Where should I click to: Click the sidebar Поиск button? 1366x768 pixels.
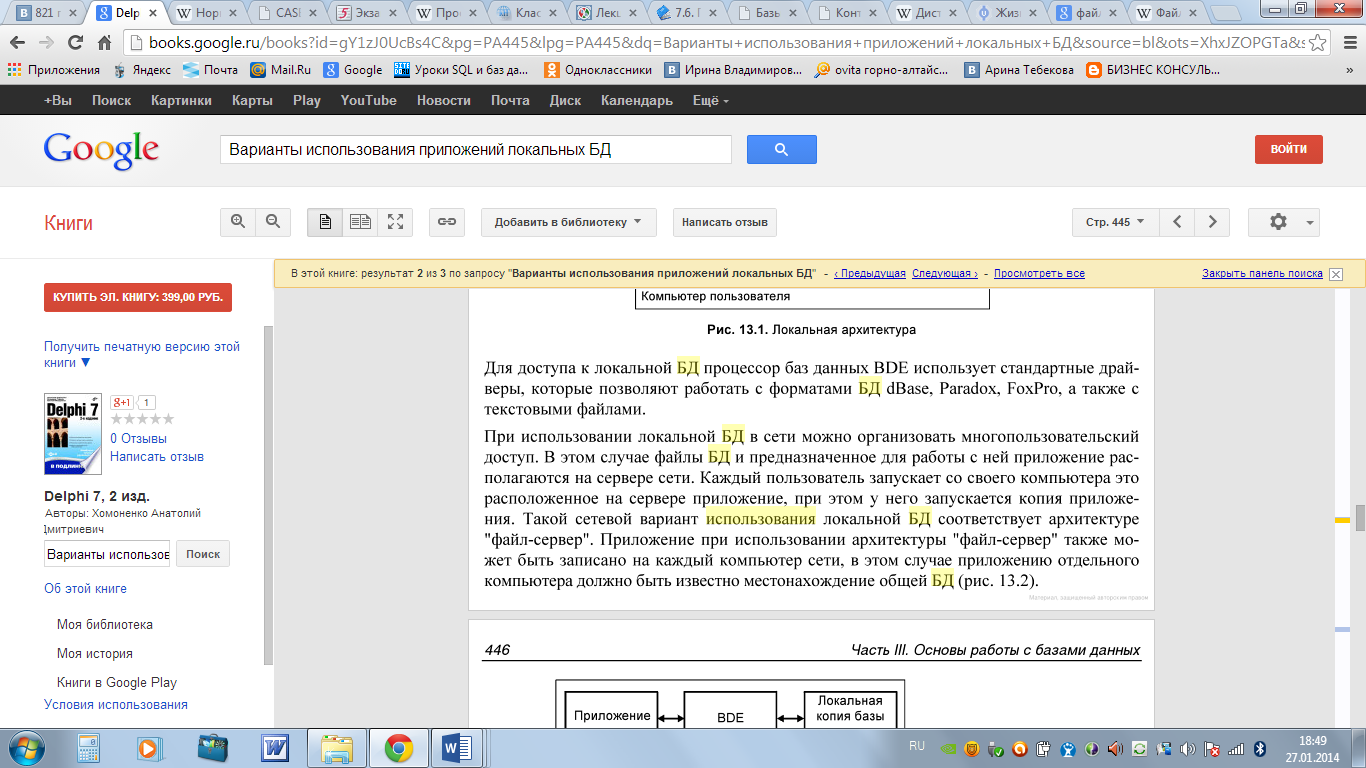pos(203,554)
